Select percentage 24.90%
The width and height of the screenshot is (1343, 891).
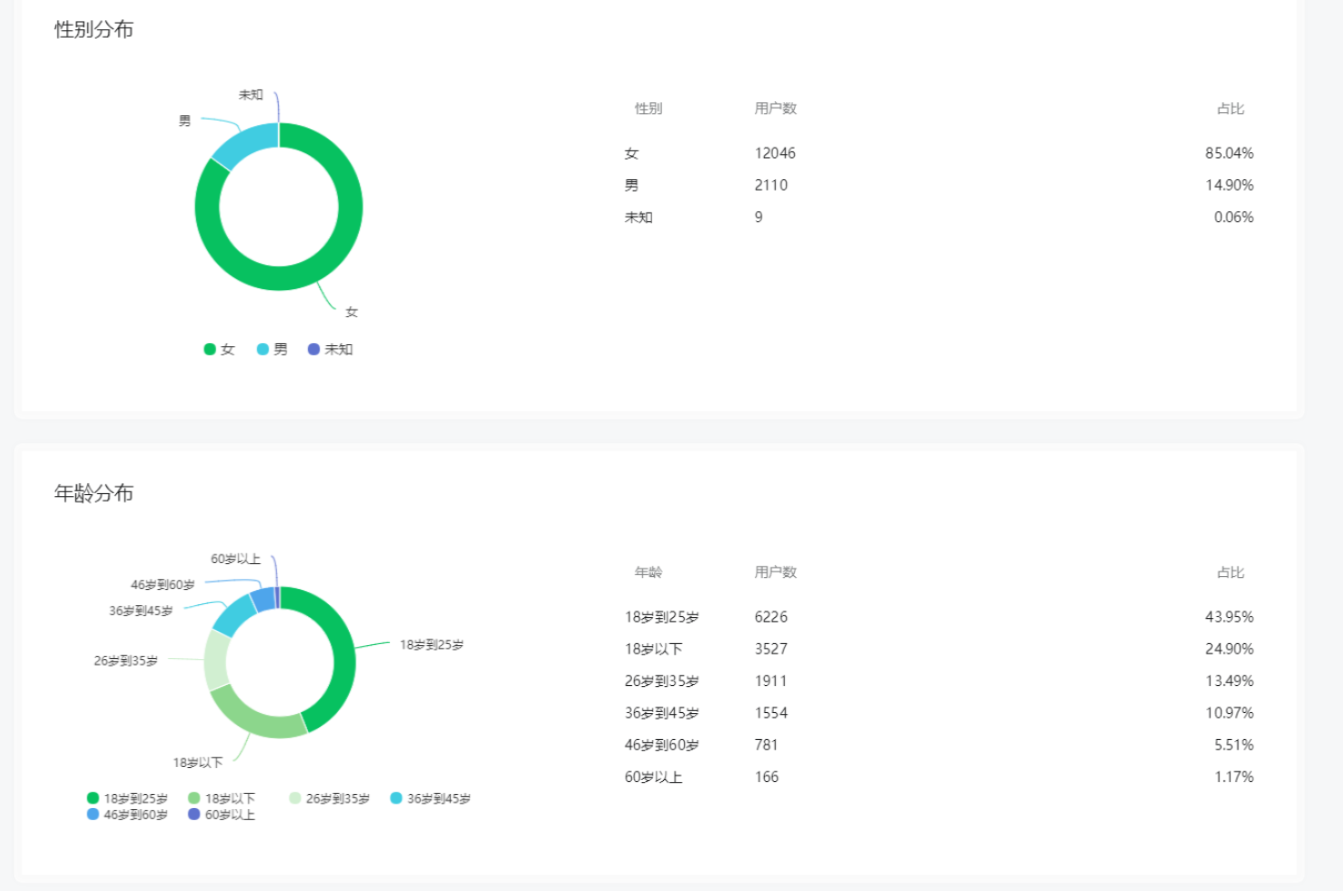(1229, 649)
